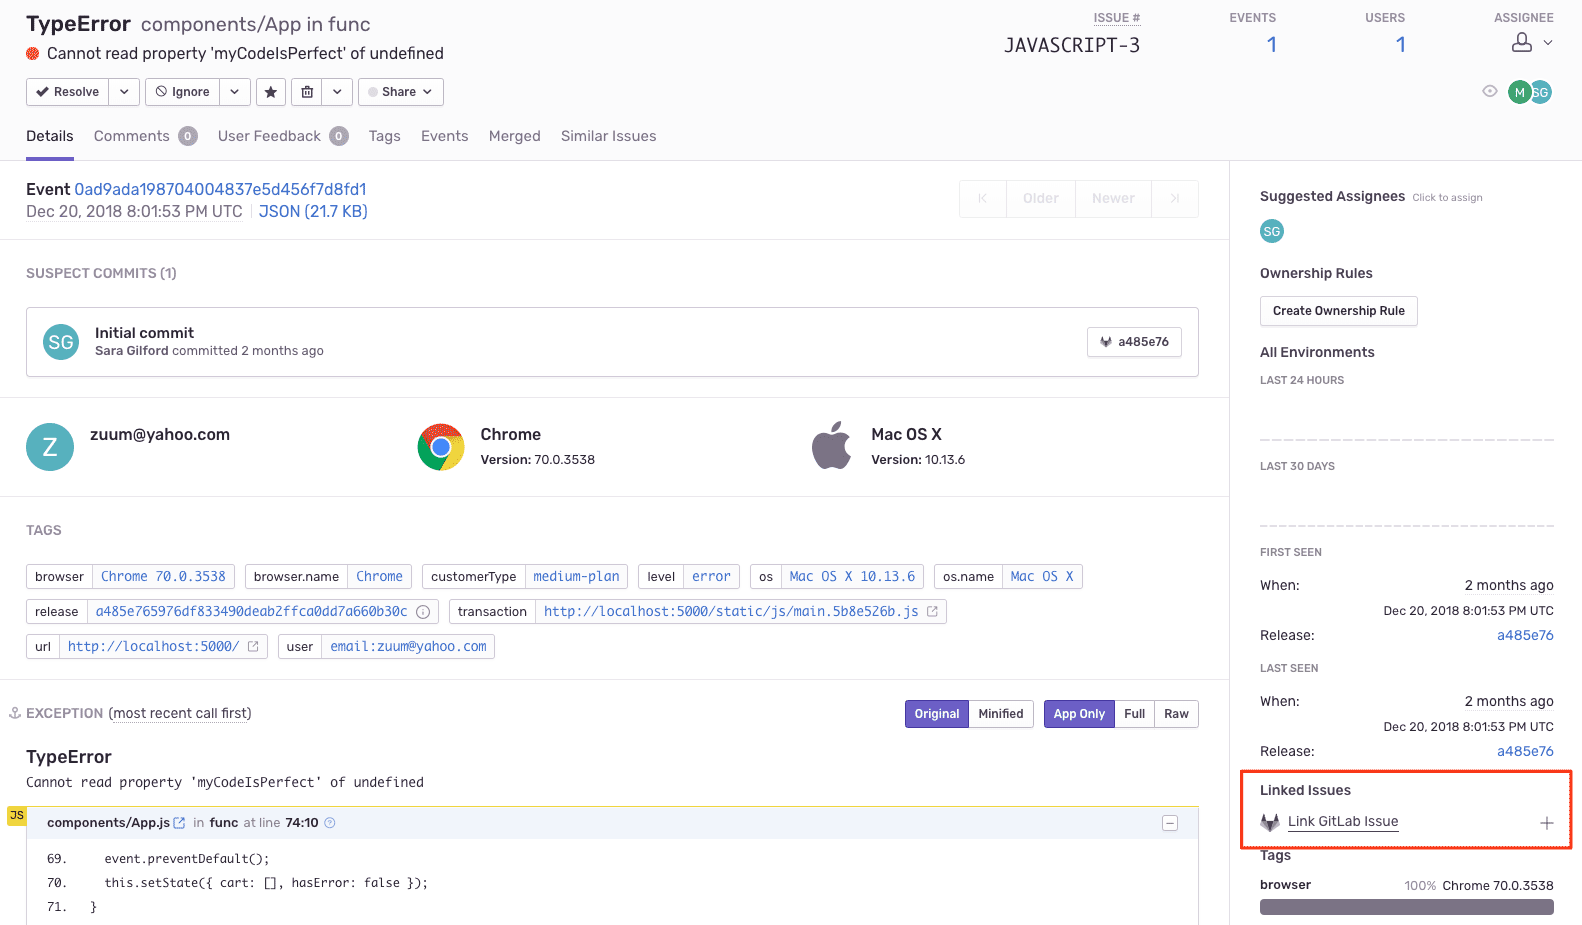
Task: Click the browser tag distribution bar
Action: [1406, 907]
